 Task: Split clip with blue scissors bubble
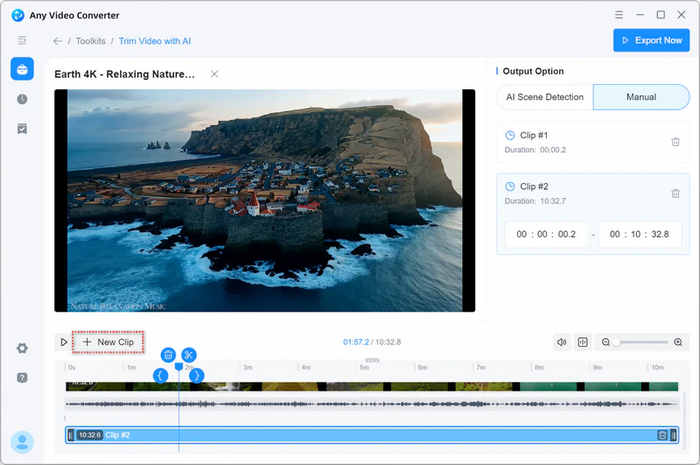coord(189,355)
